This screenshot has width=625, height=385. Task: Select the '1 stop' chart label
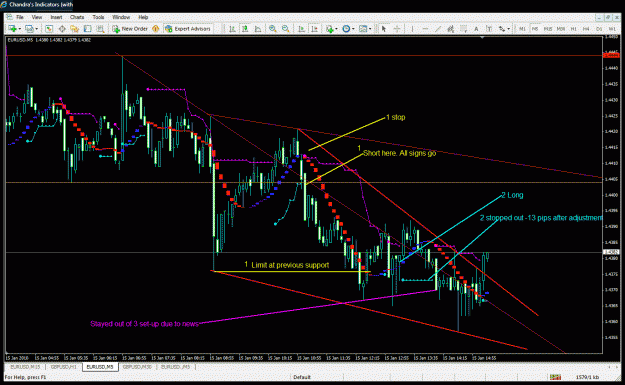[395, 117]
